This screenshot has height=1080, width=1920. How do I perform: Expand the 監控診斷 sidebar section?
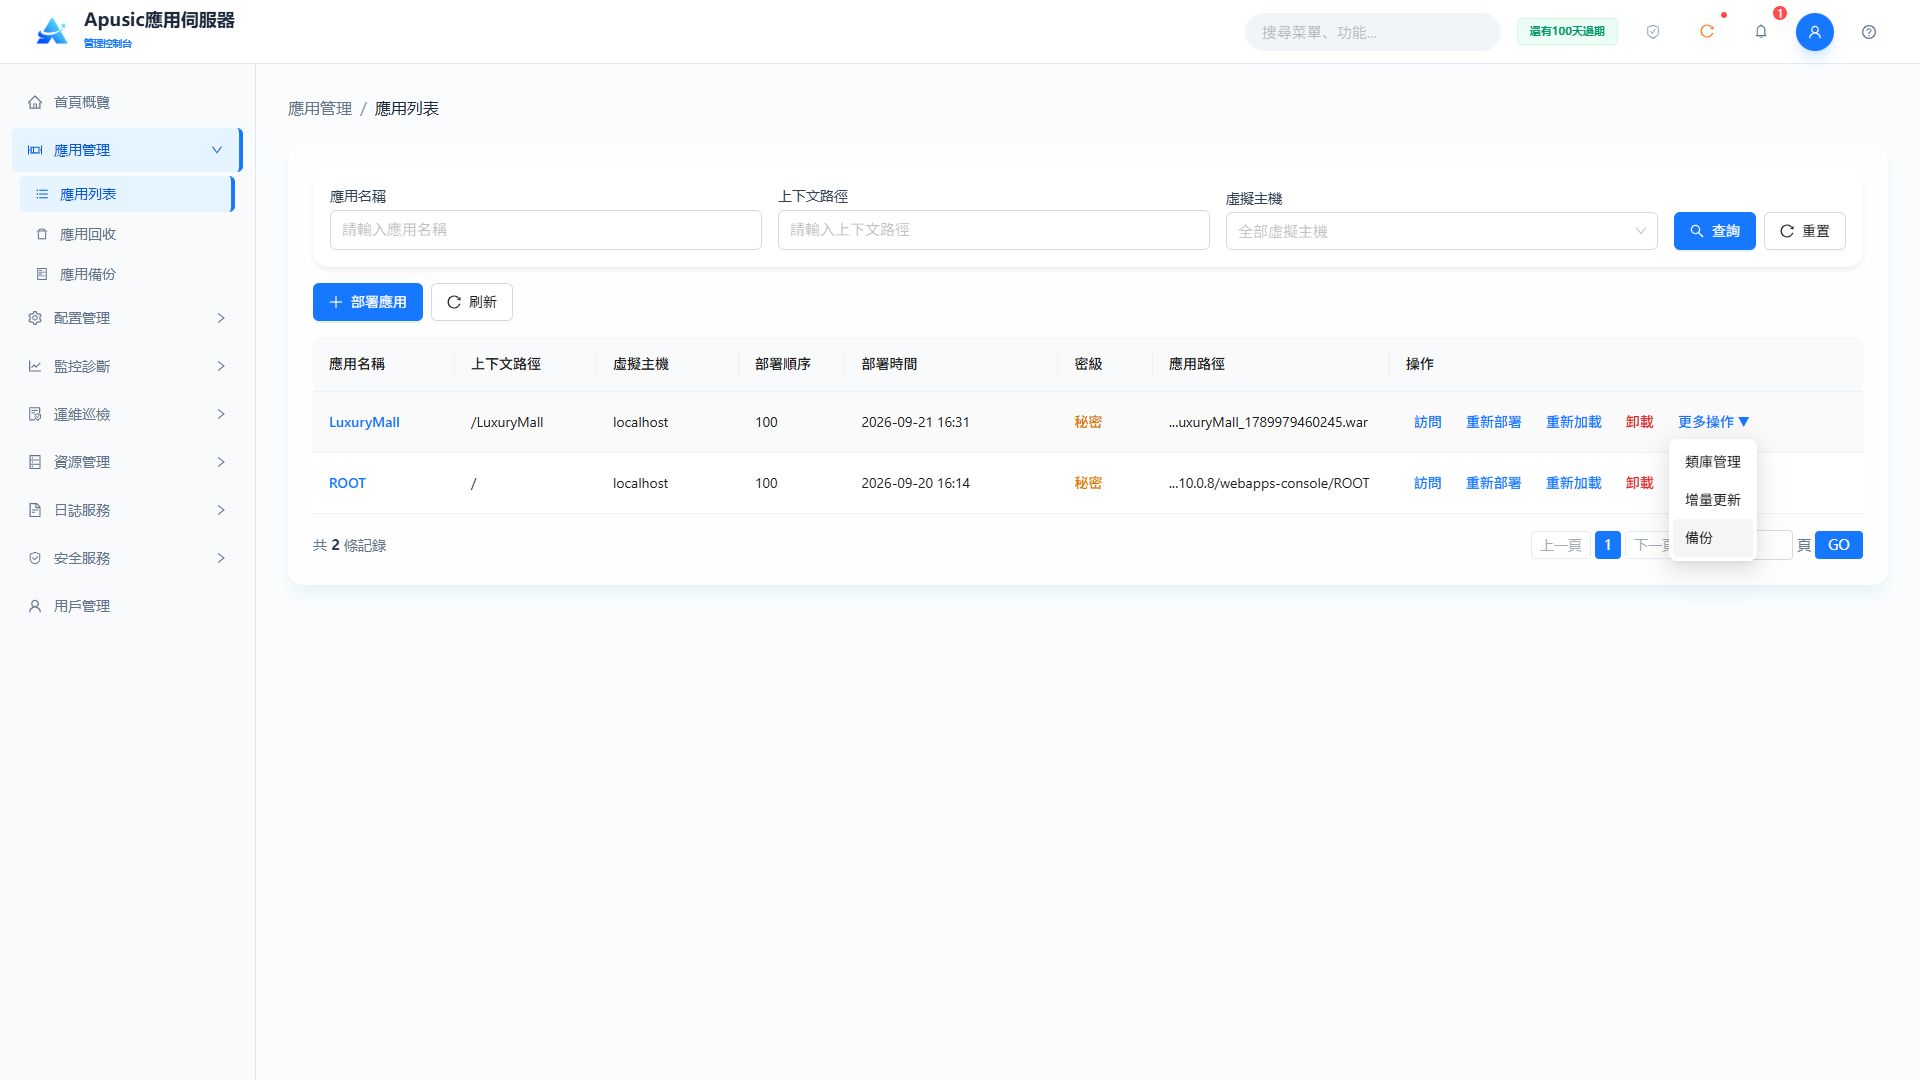coord(125,366)
